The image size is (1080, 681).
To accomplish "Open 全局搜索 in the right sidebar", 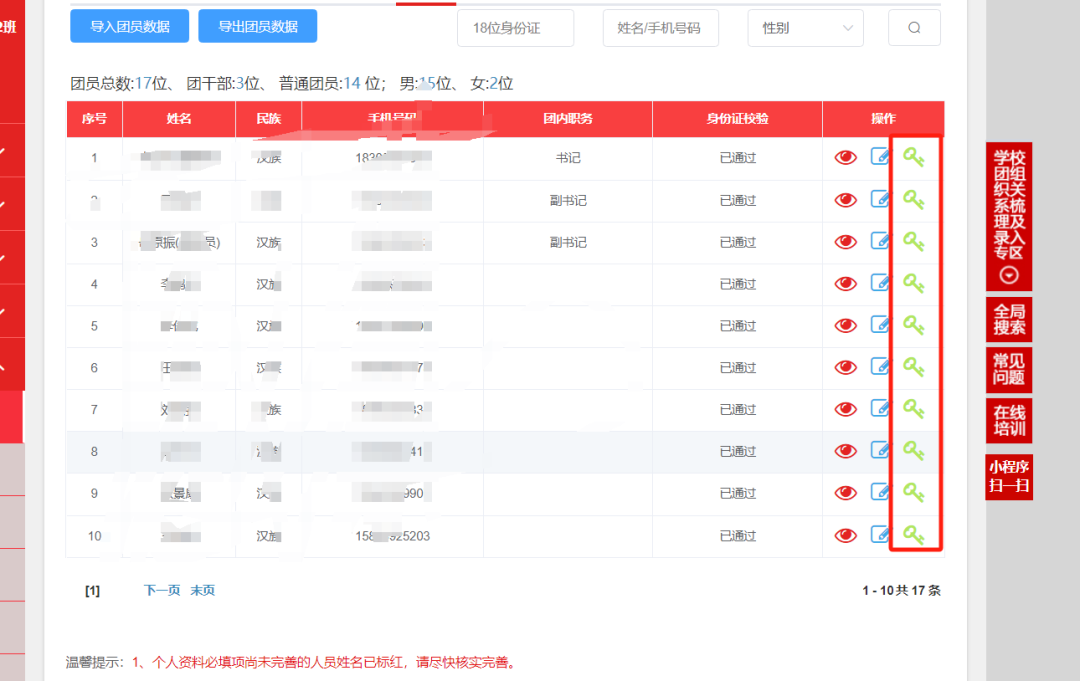I will click(x=1008, y=319).
